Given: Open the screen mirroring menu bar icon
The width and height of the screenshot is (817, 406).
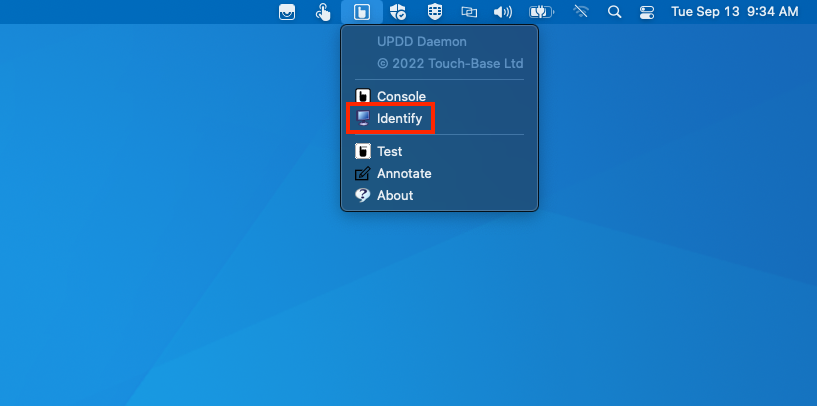Looking at the screenshot, I should [x=469, y=12].
